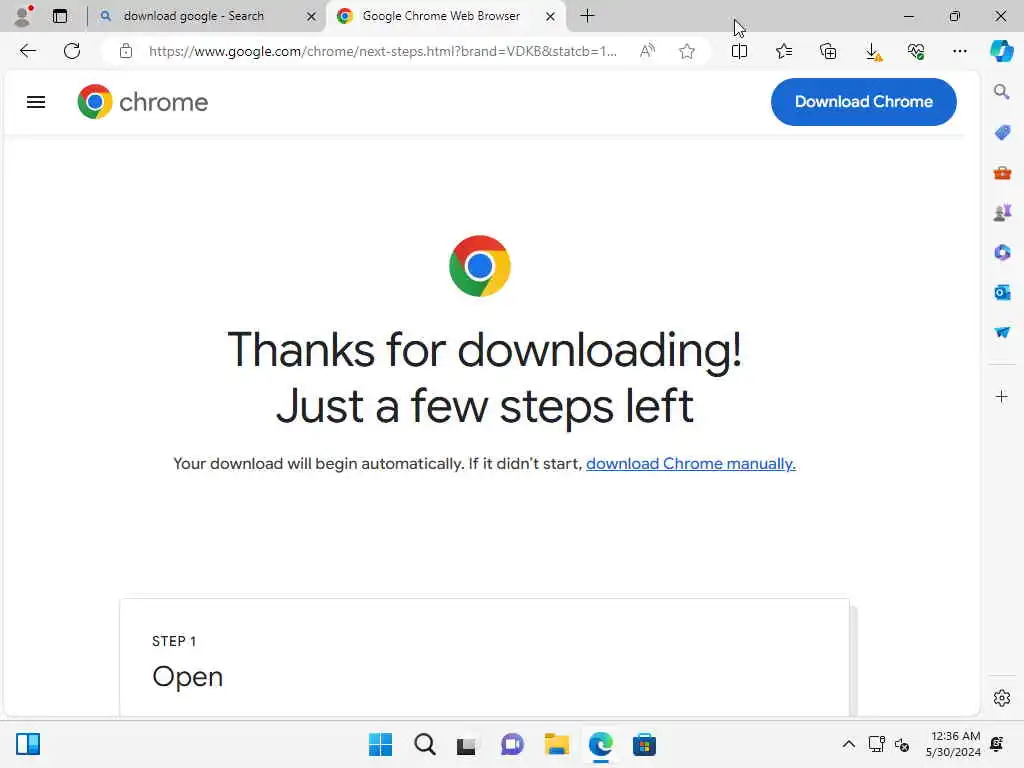The height and width of the screenshot is (768, 1024).
Task: Click the chrome logo in page header
Action: (x=142, y=102)
